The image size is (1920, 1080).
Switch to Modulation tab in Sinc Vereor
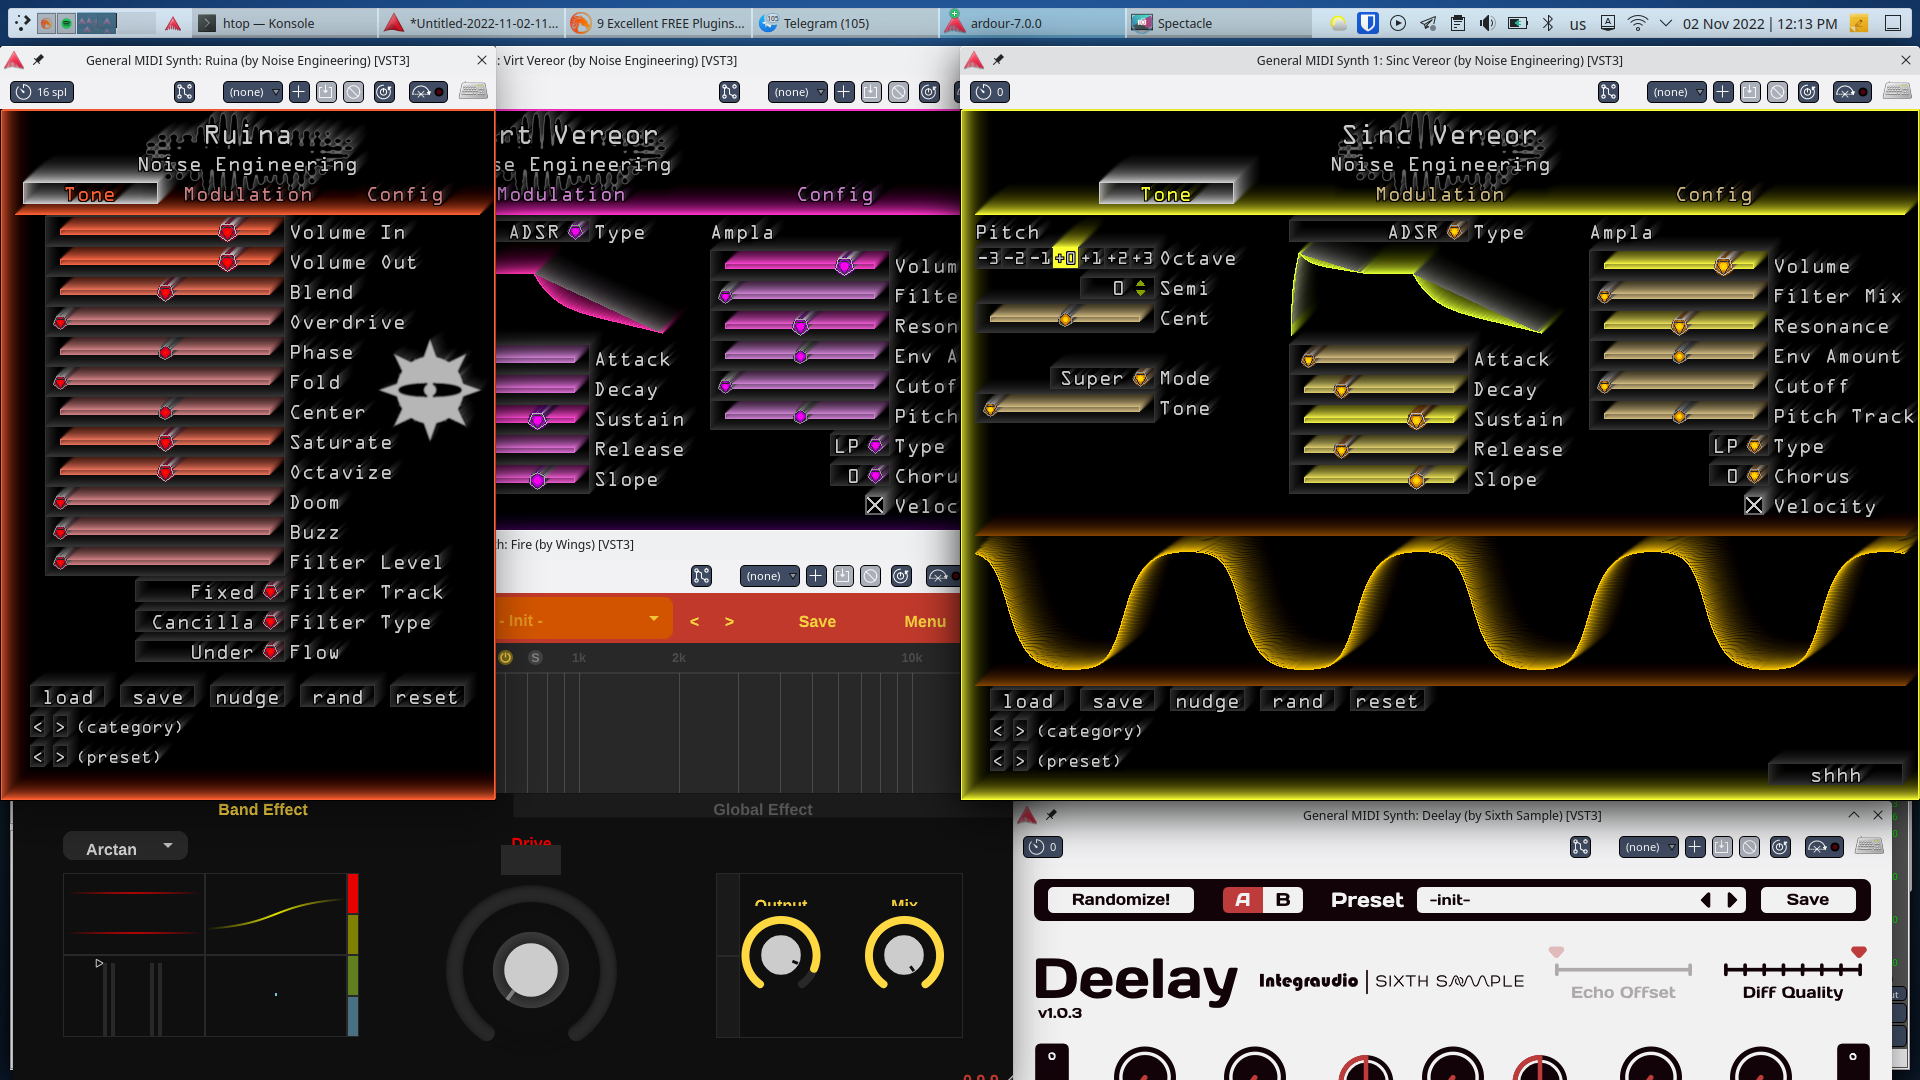pos(1440,194)
